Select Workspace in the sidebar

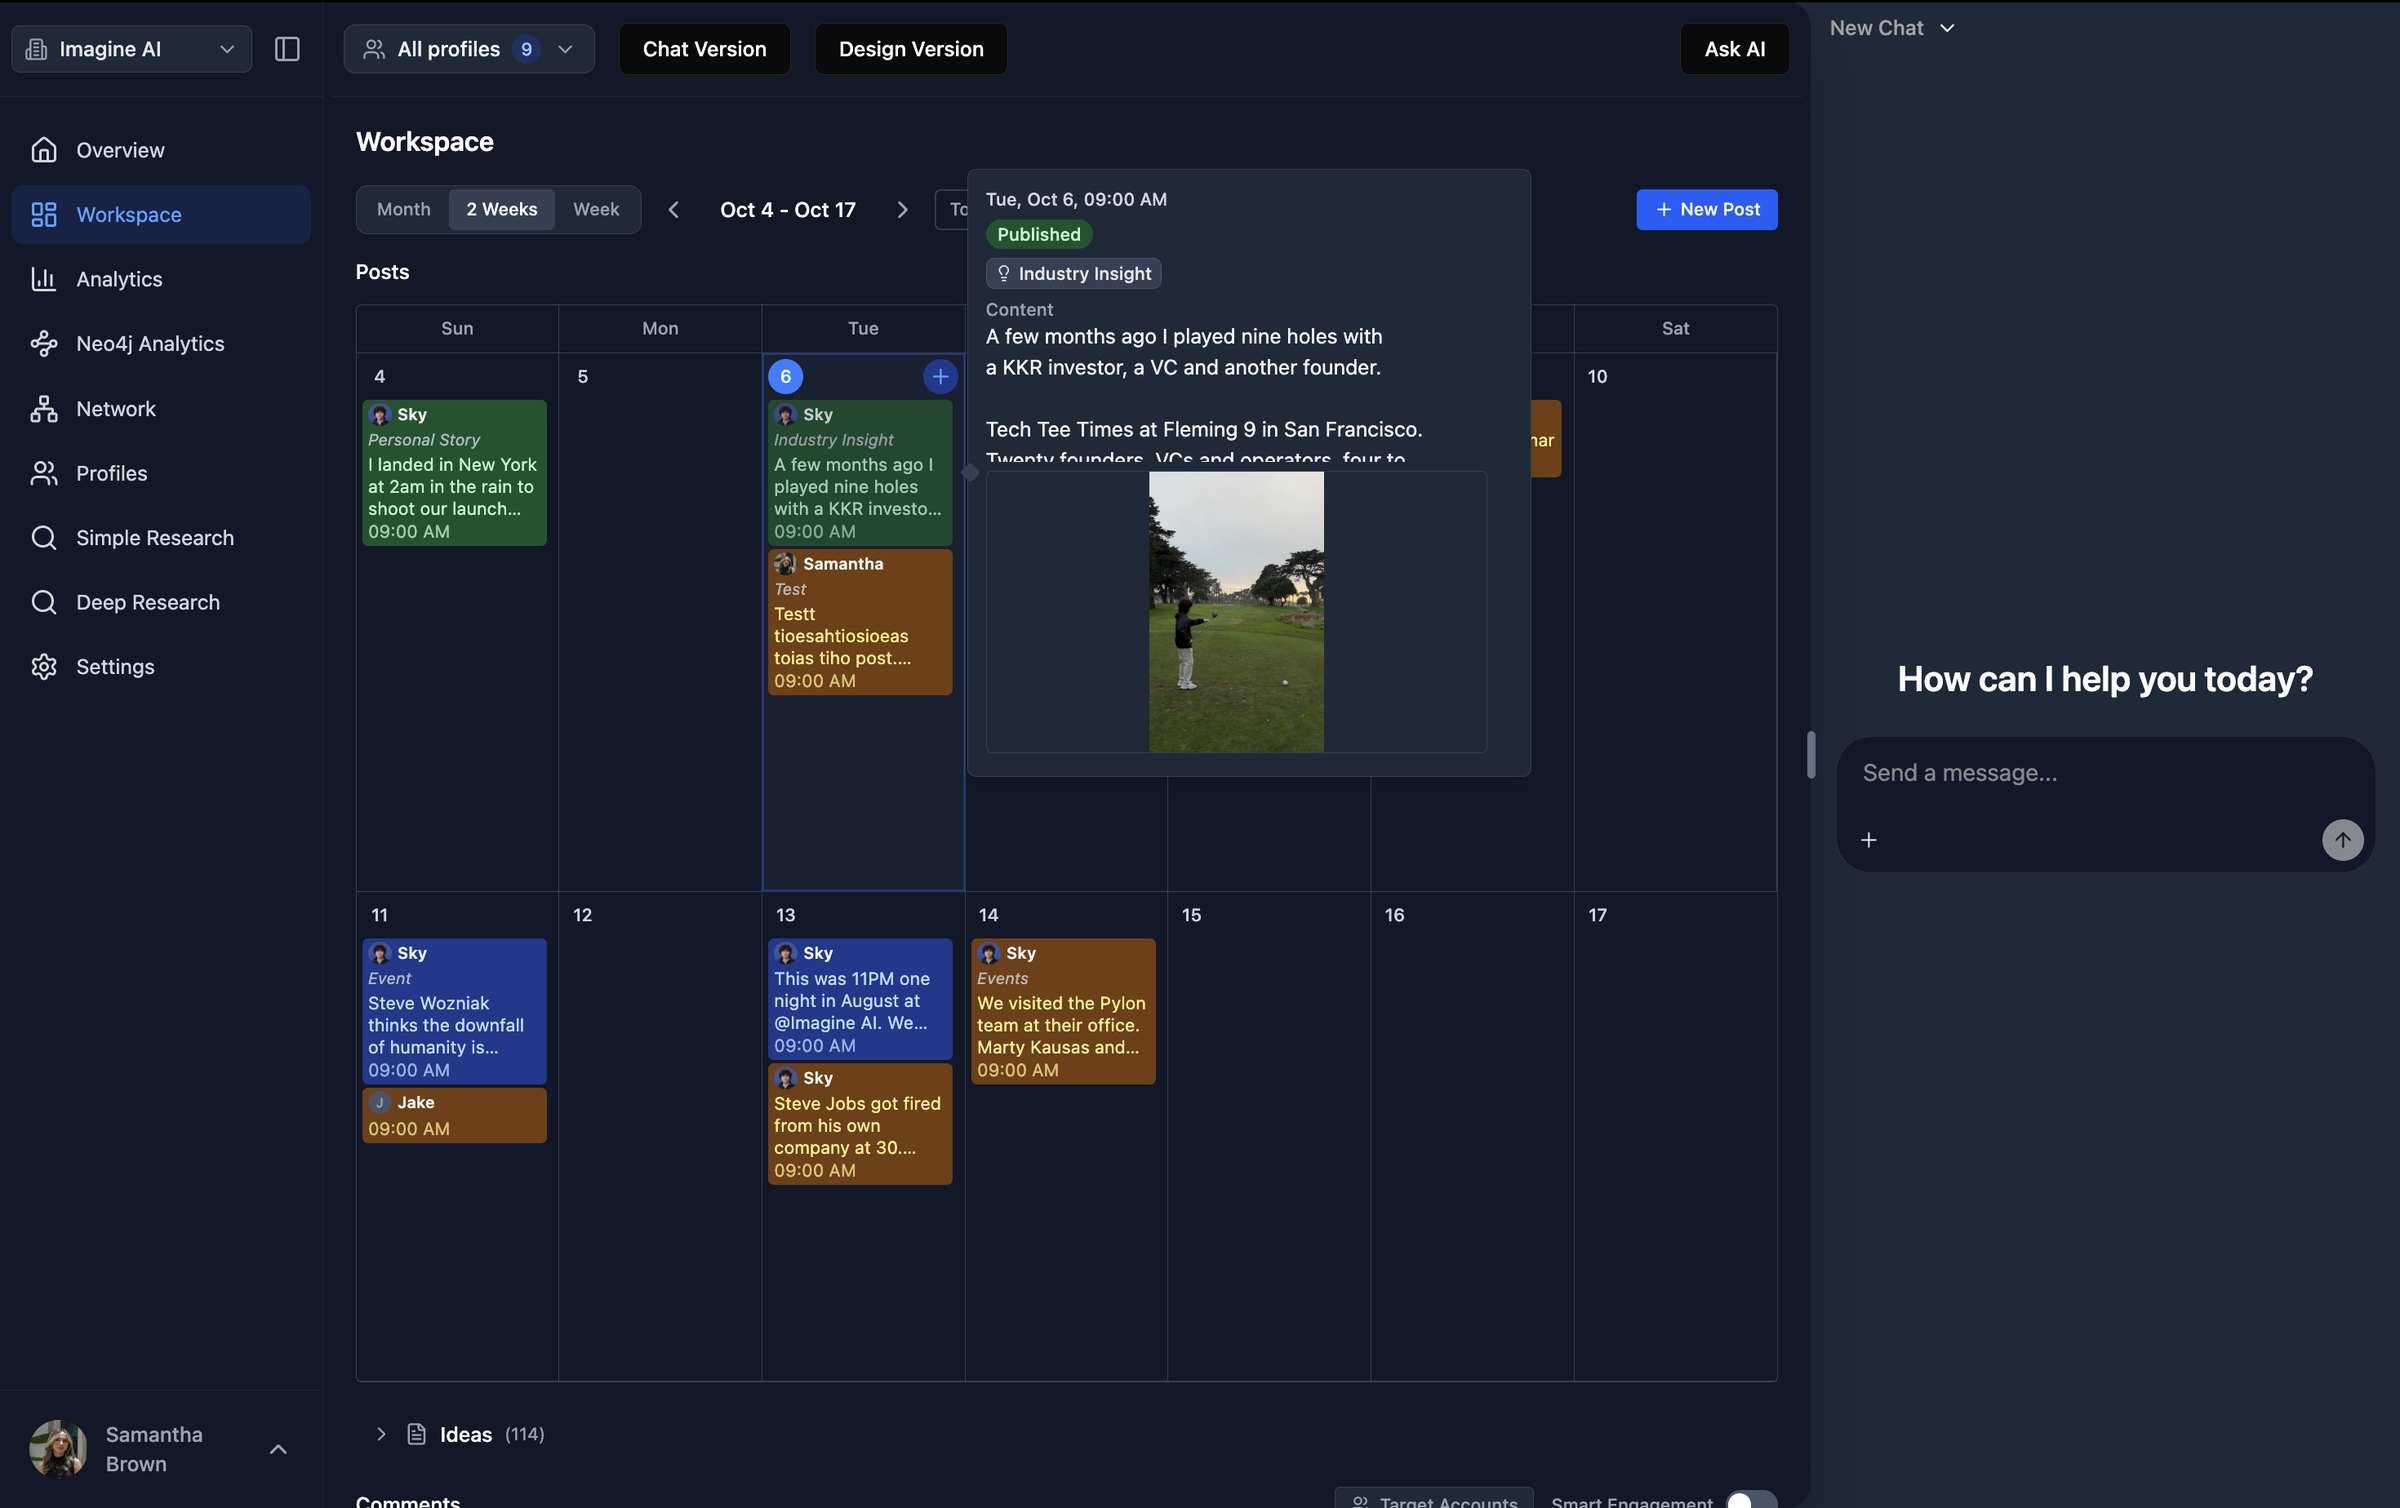(161, 214)
